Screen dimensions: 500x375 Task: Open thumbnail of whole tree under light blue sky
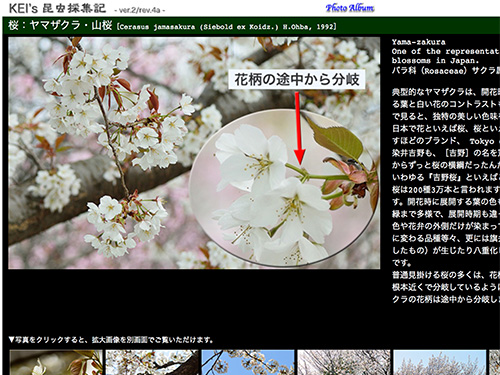(440, 362)
